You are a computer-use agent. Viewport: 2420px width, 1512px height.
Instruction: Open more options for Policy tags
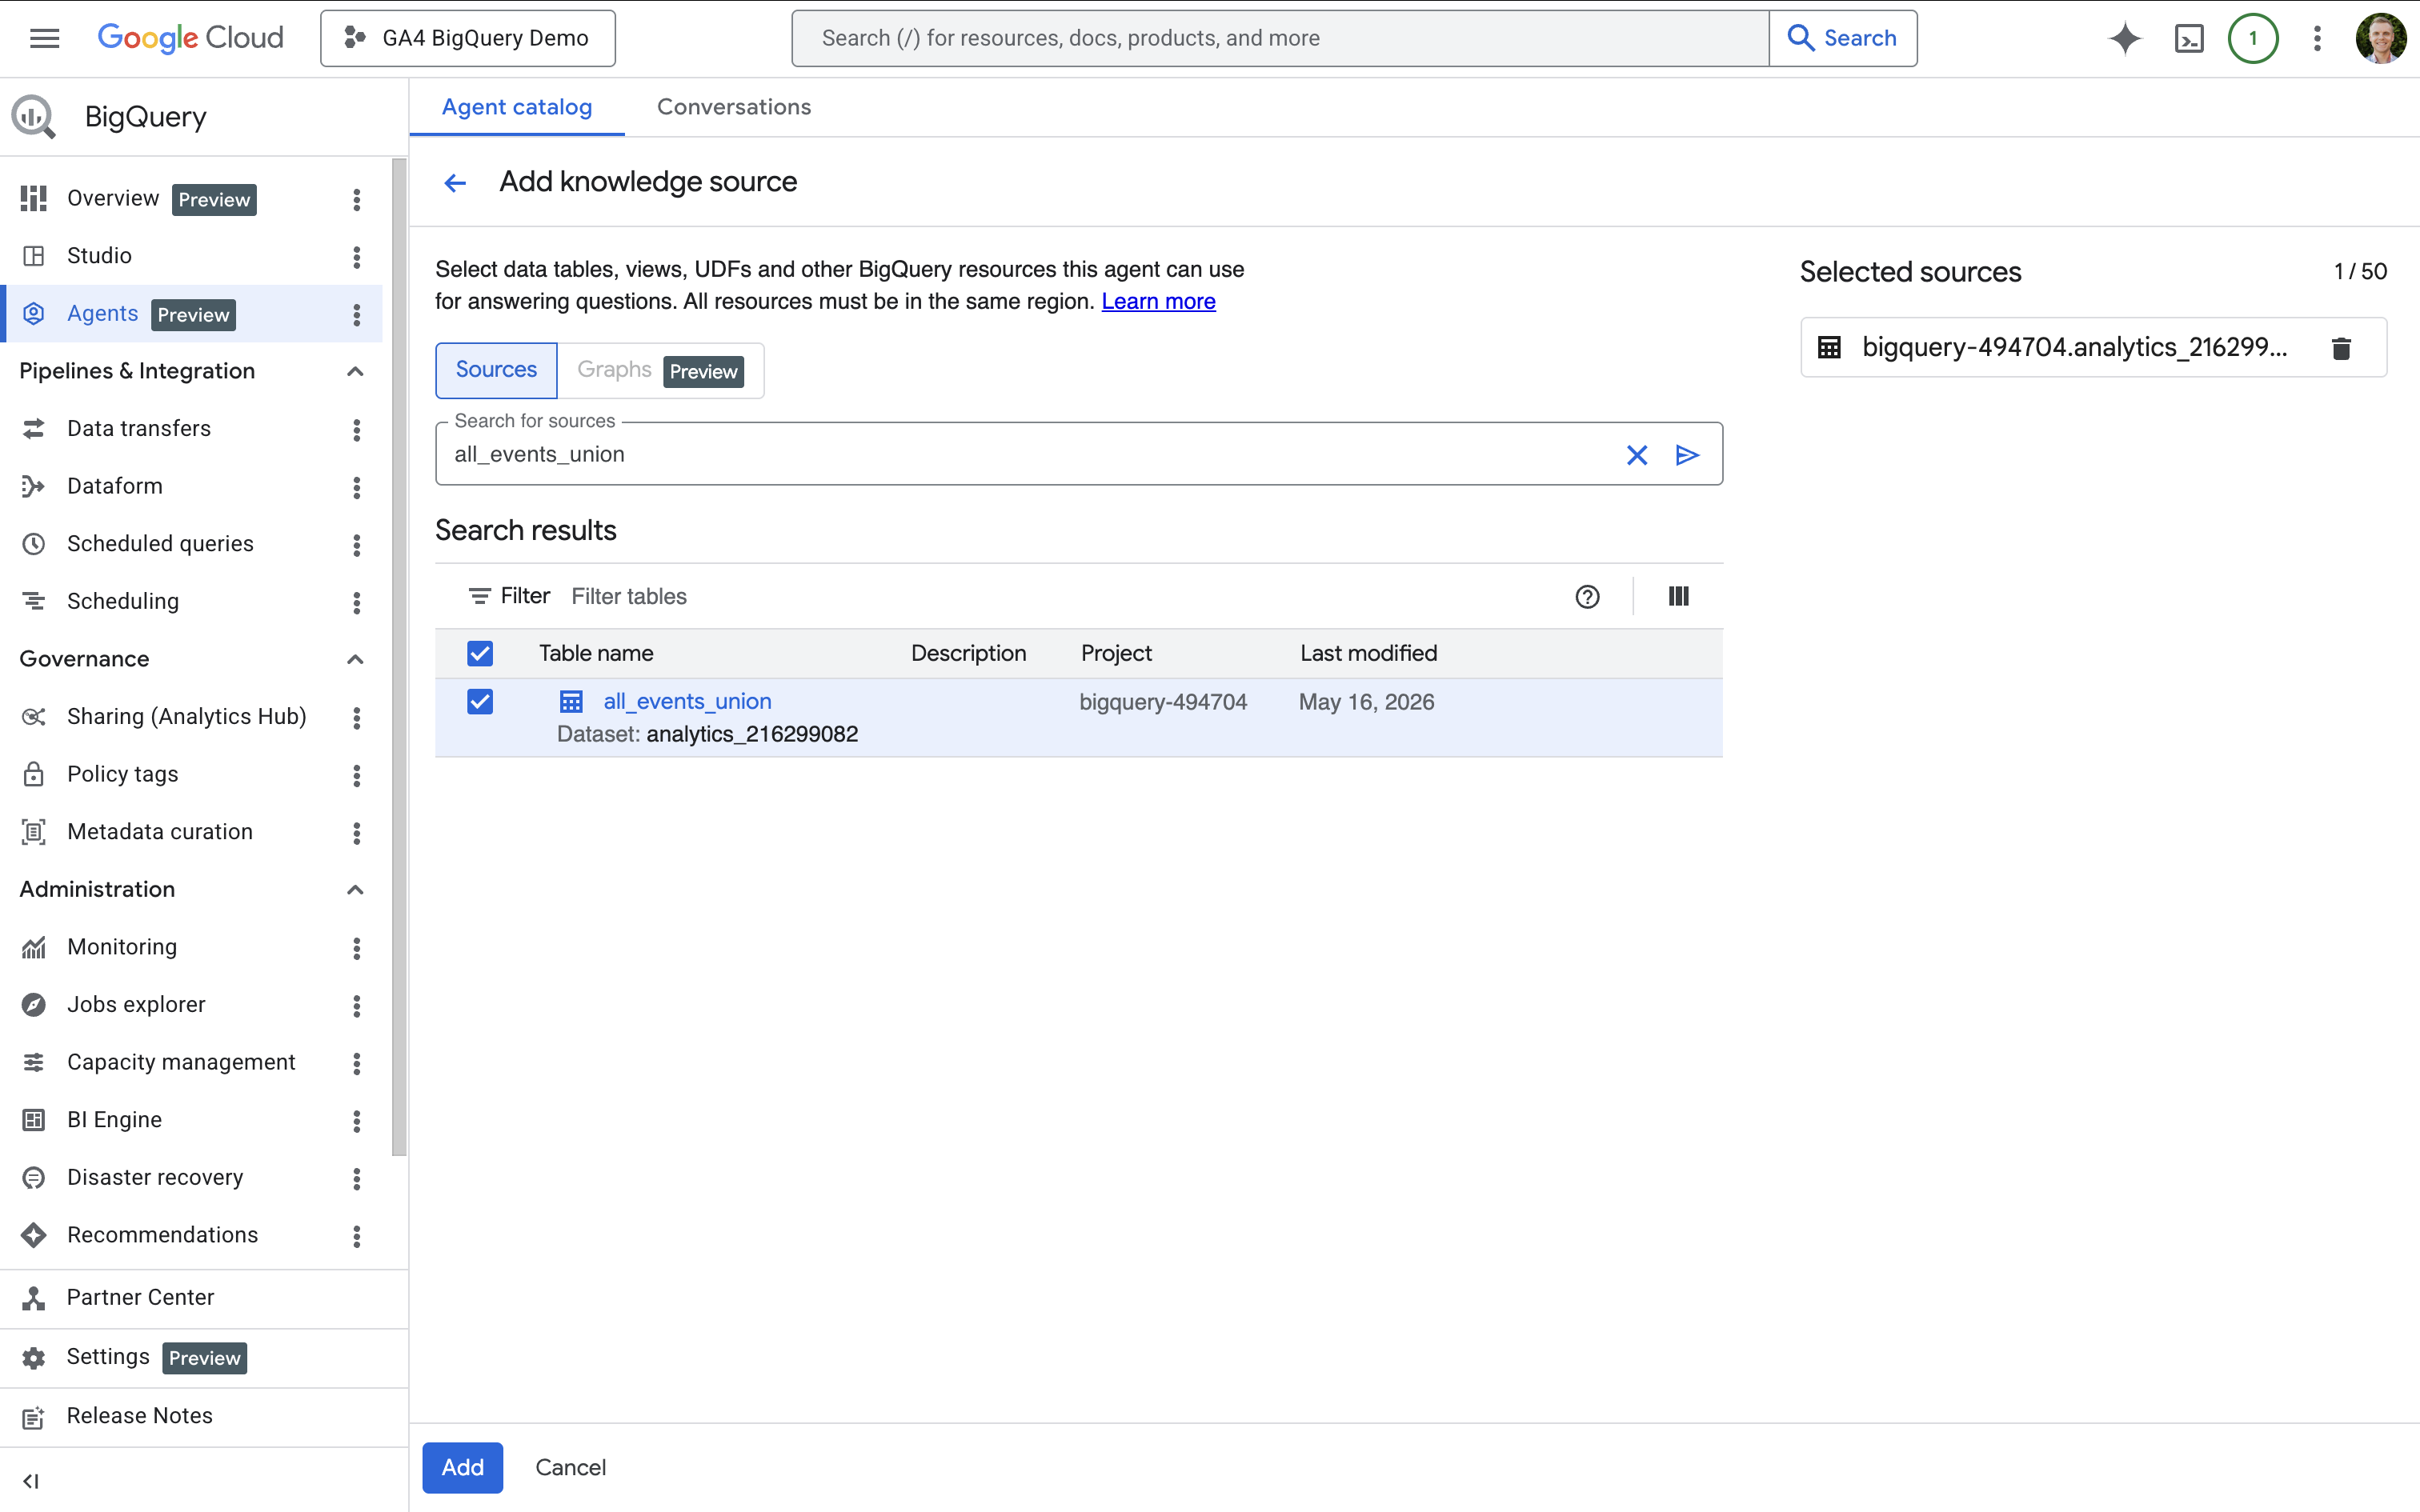point(356,775)
